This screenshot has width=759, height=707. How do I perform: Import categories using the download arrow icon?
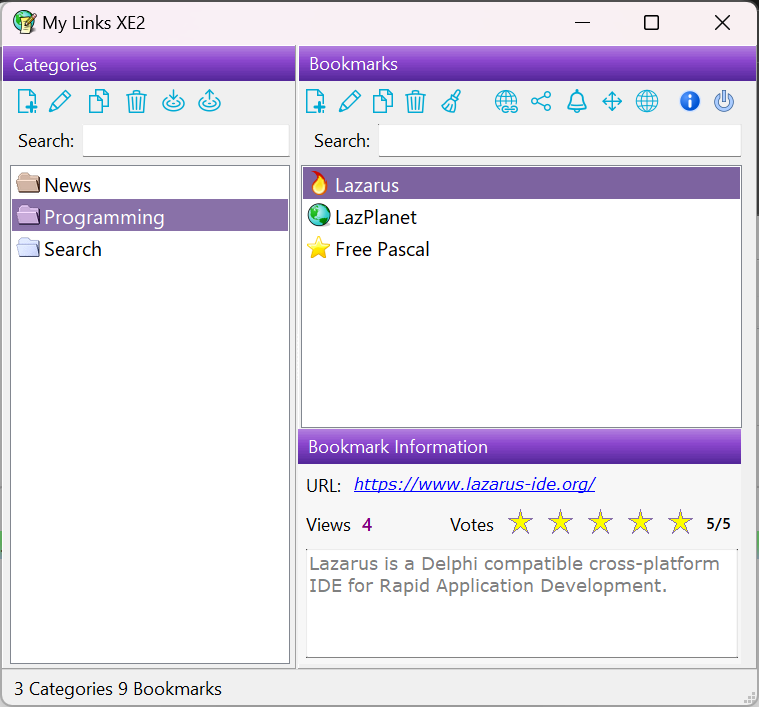[173, 101]
